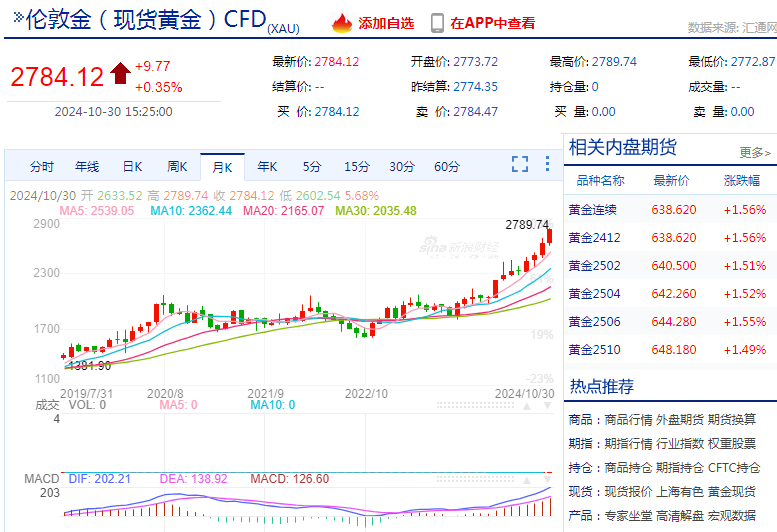Click the DEA: 138.92 indicator value
Image resolution: width=777 pixels, height=532 pixels.
(194, 479)
